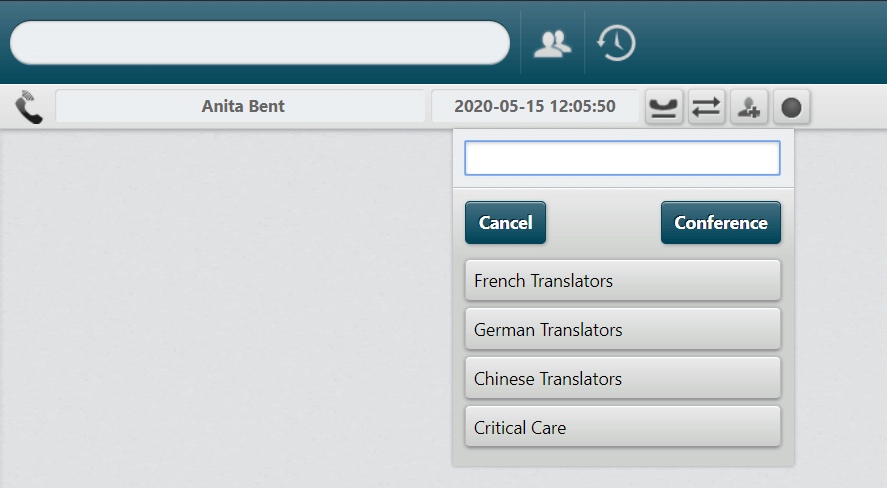Click the word Care in last entry
The height and width of the screenshot is (488, 887).
[548, 428]
